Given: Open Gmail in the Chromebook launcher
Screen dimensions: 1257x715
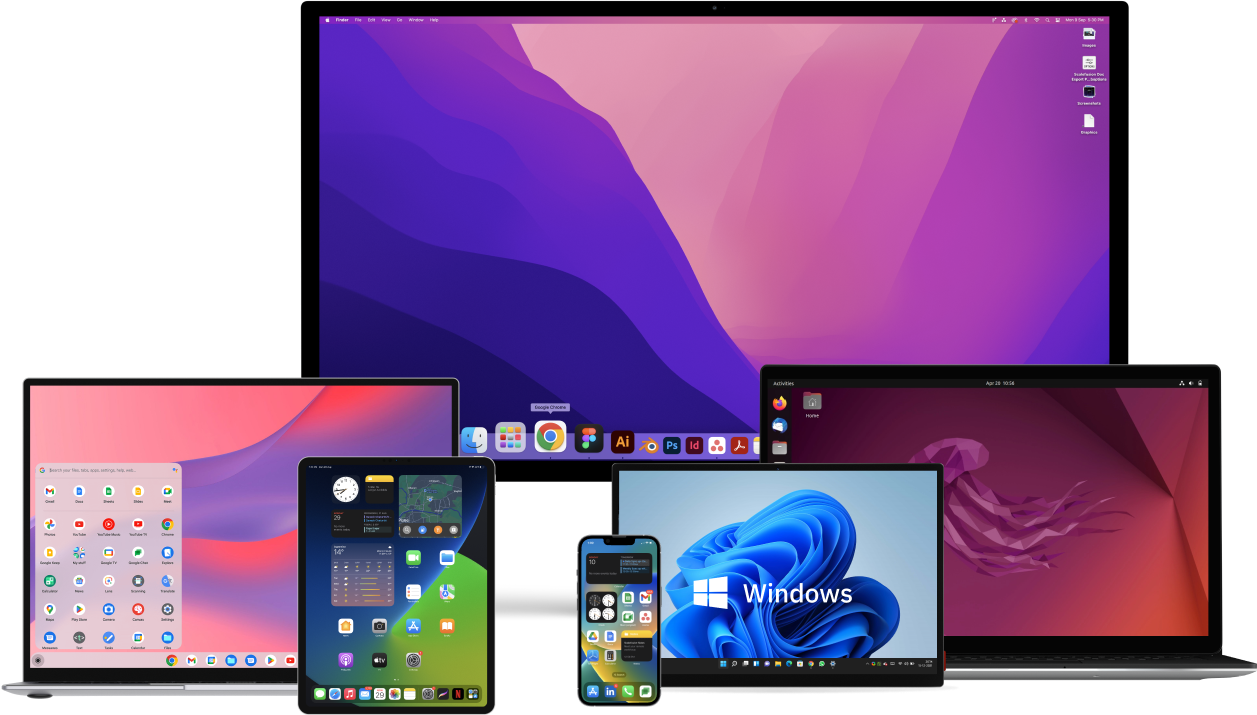Looking at the screenshot, I should 50,492.
